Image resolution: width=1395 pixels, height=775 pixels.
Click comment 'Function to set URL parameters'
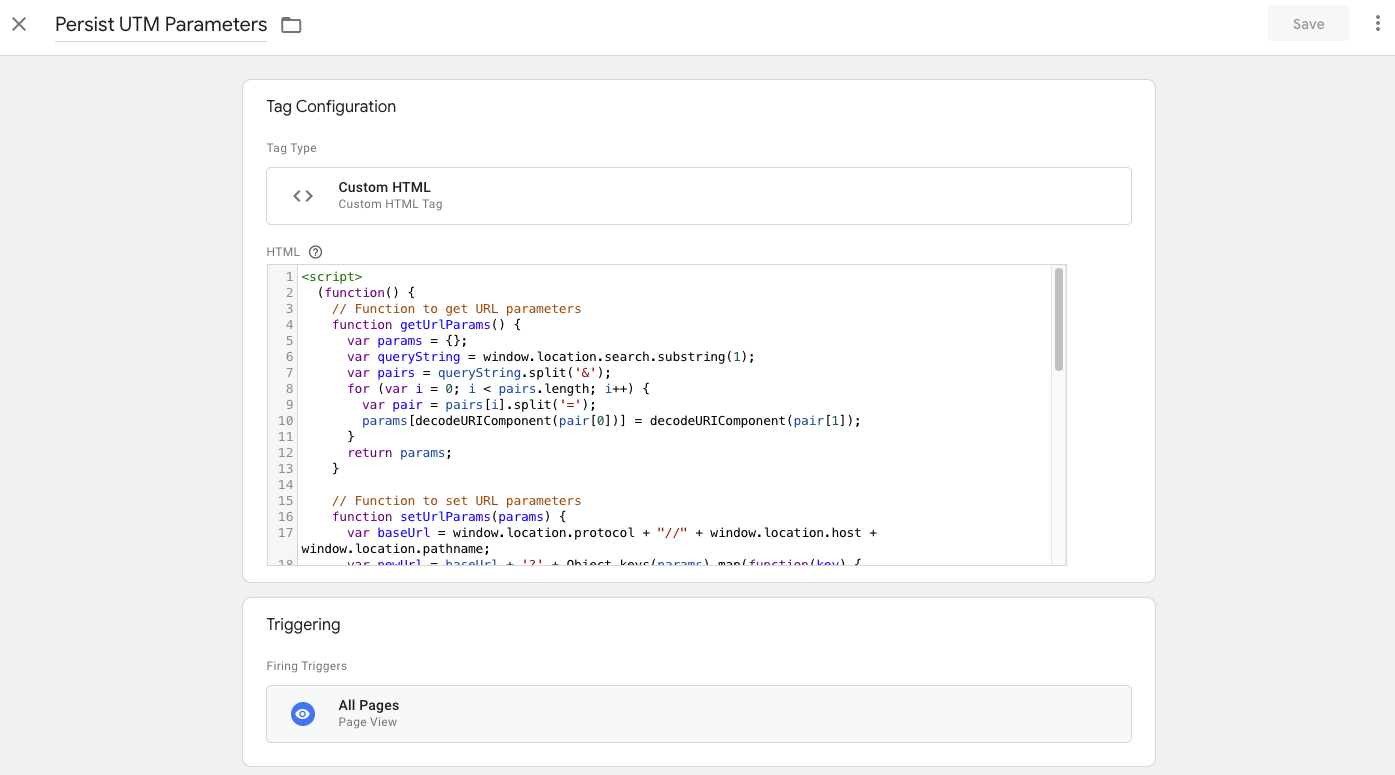[456, 501]
